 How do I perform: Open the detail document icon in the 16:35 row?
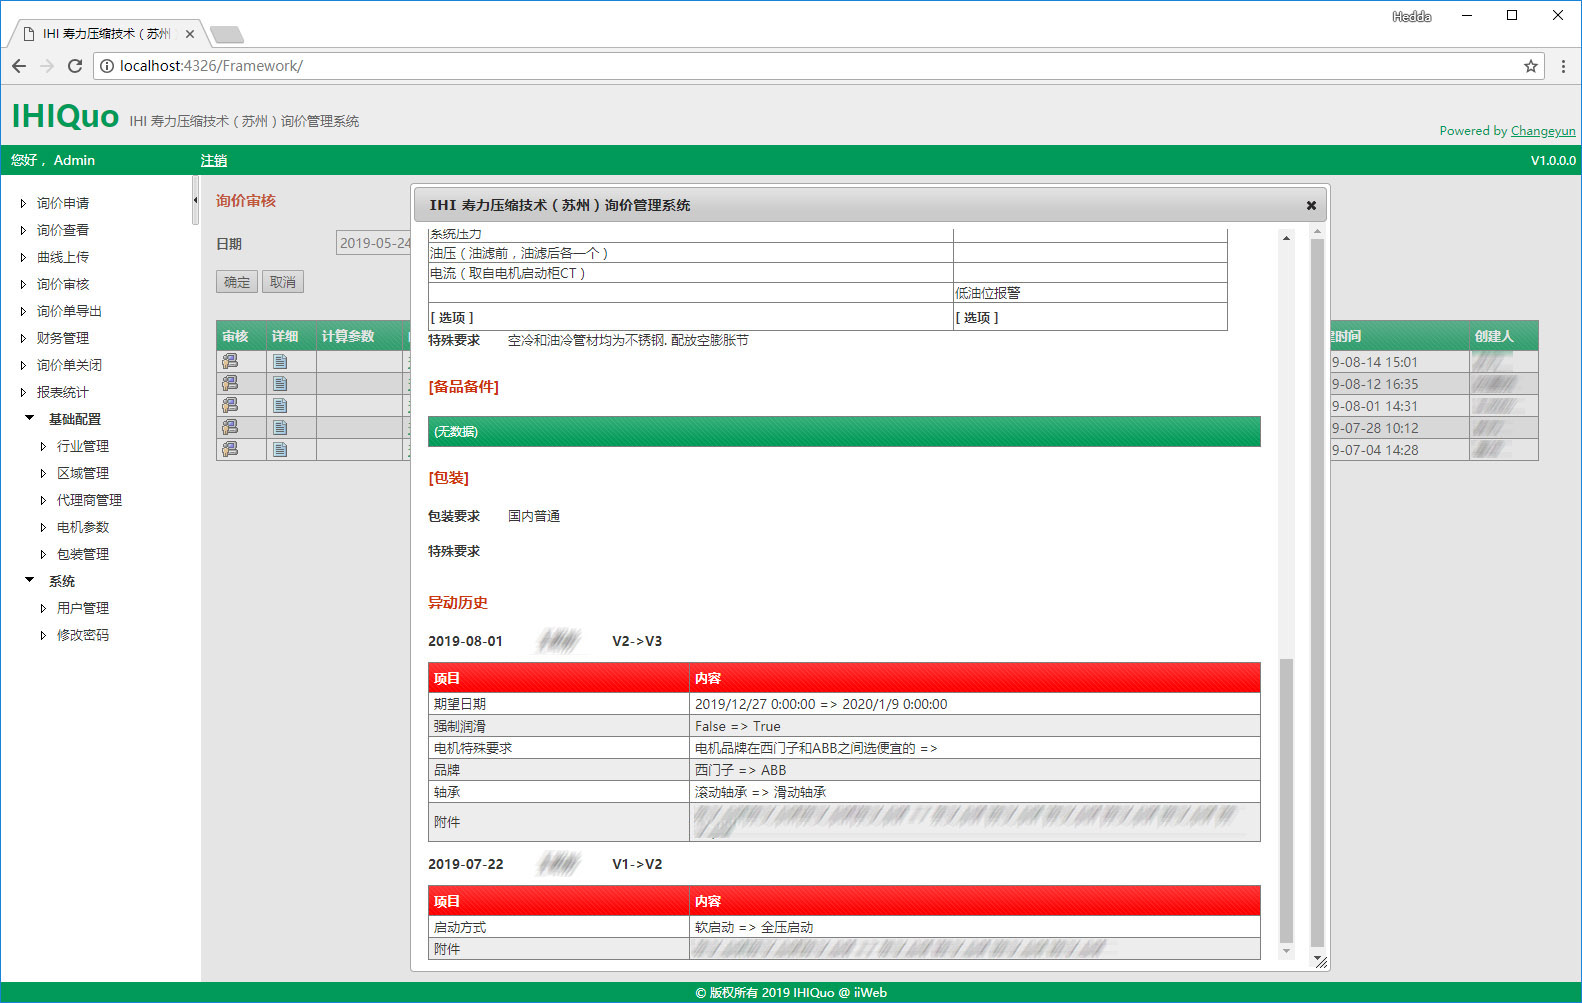tap(280, 383)
